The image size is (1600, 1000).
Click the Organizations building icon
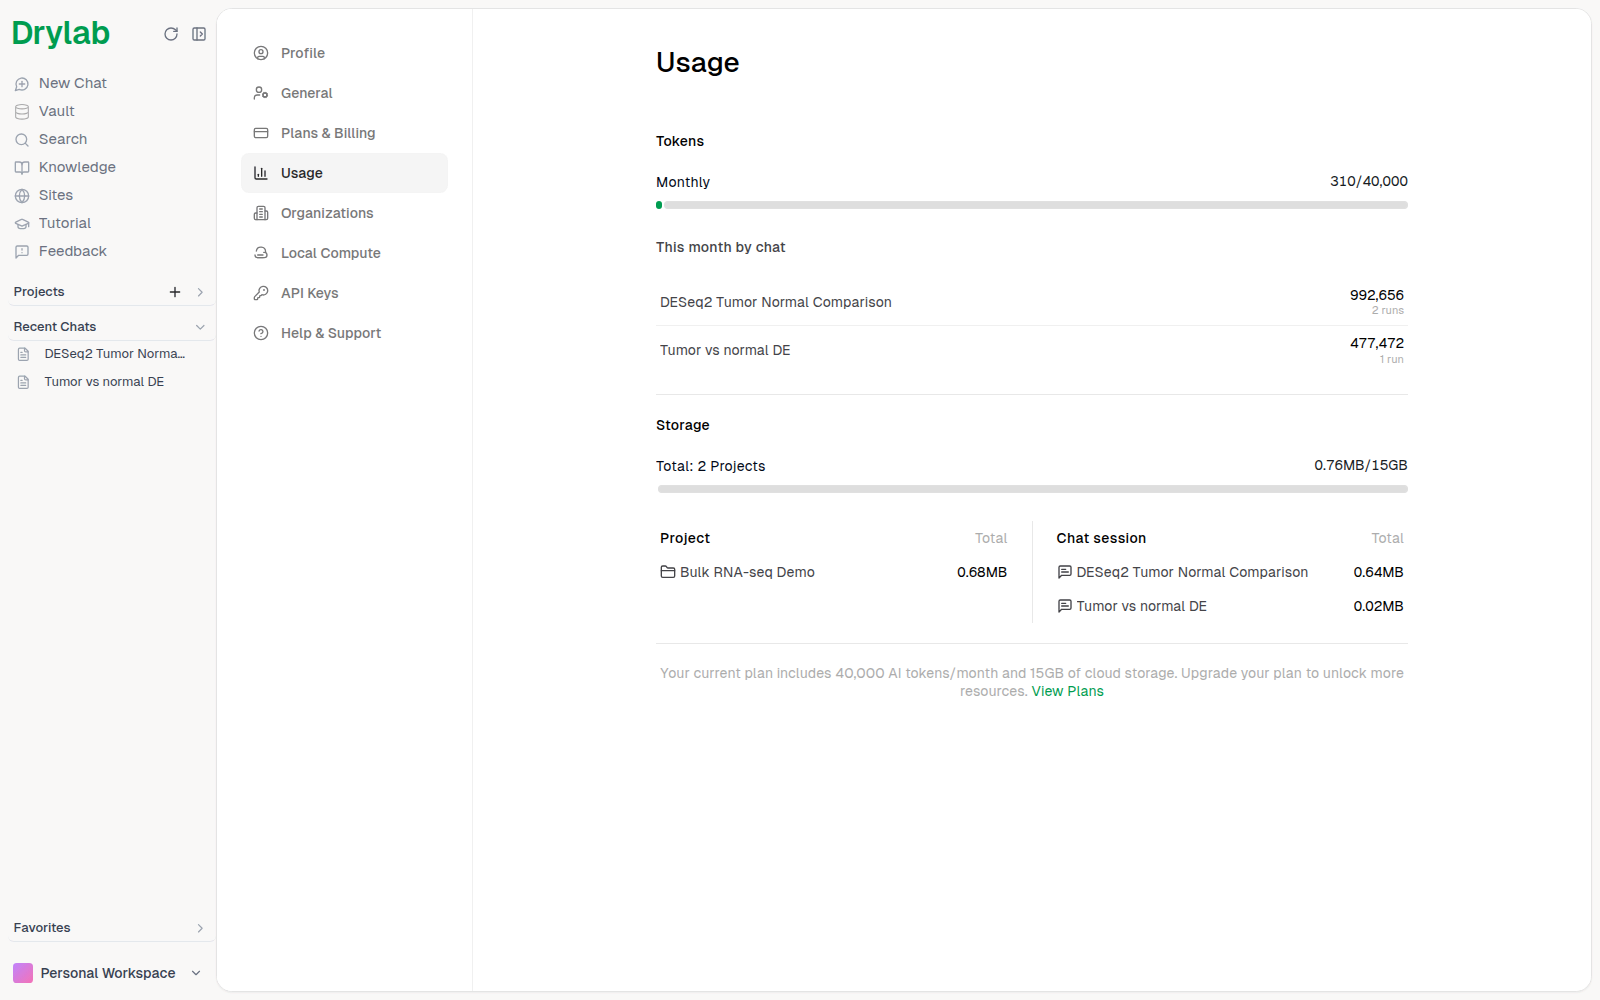261,213
